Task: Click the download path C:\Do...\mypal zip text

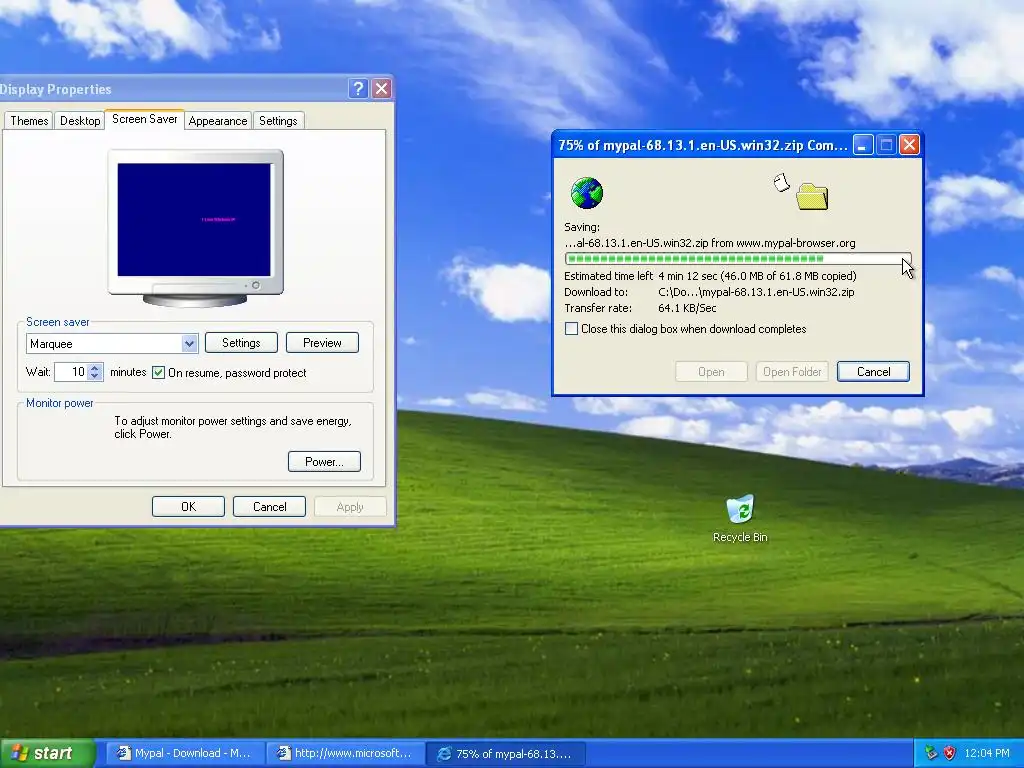Action: click(x=756, y=292)
